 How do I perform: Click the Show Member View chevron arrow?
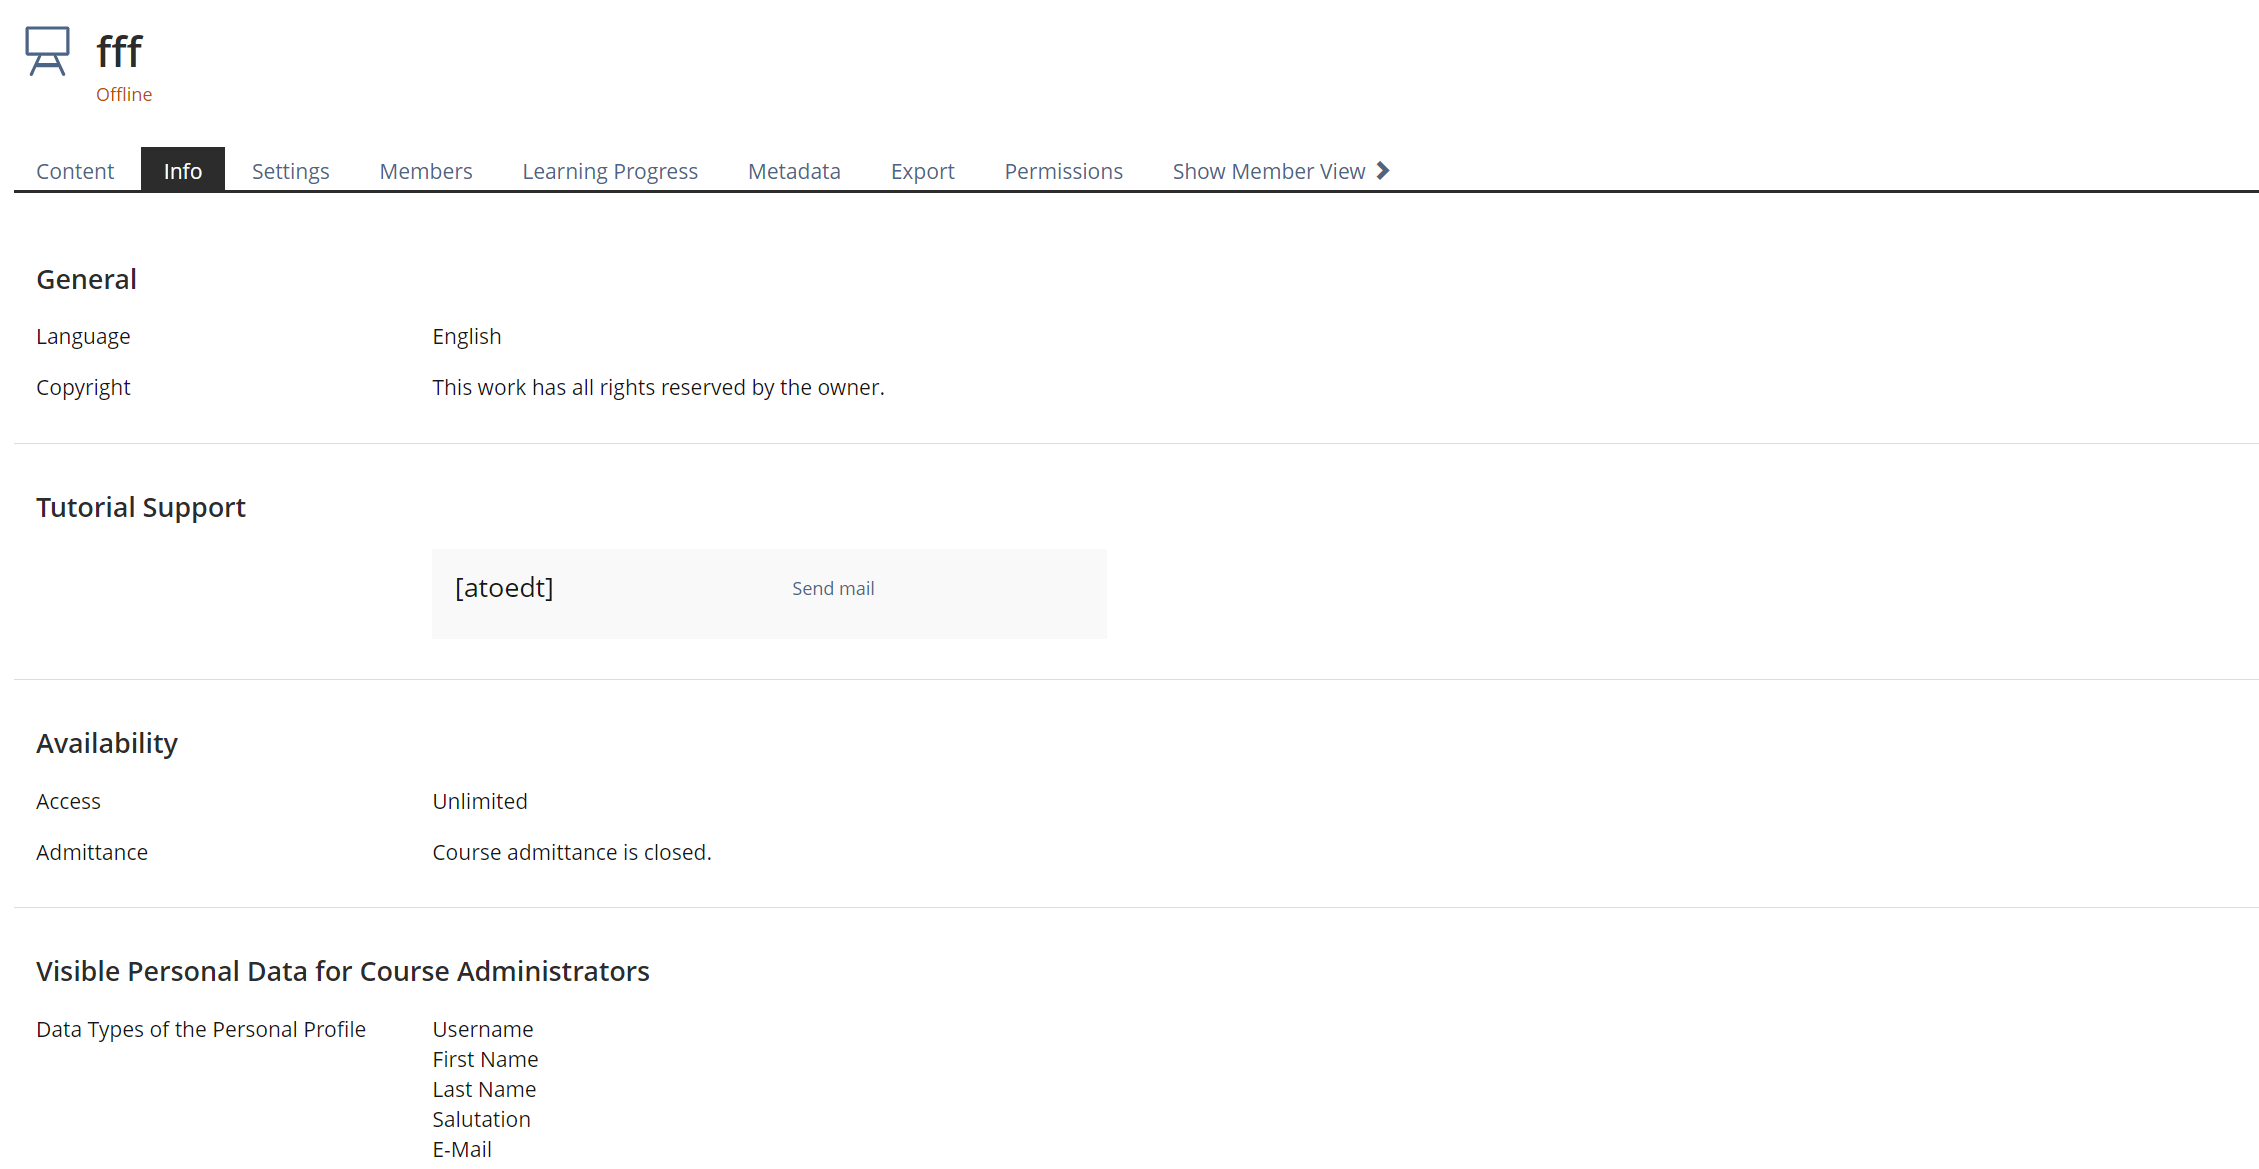[x=1383, y=171]
